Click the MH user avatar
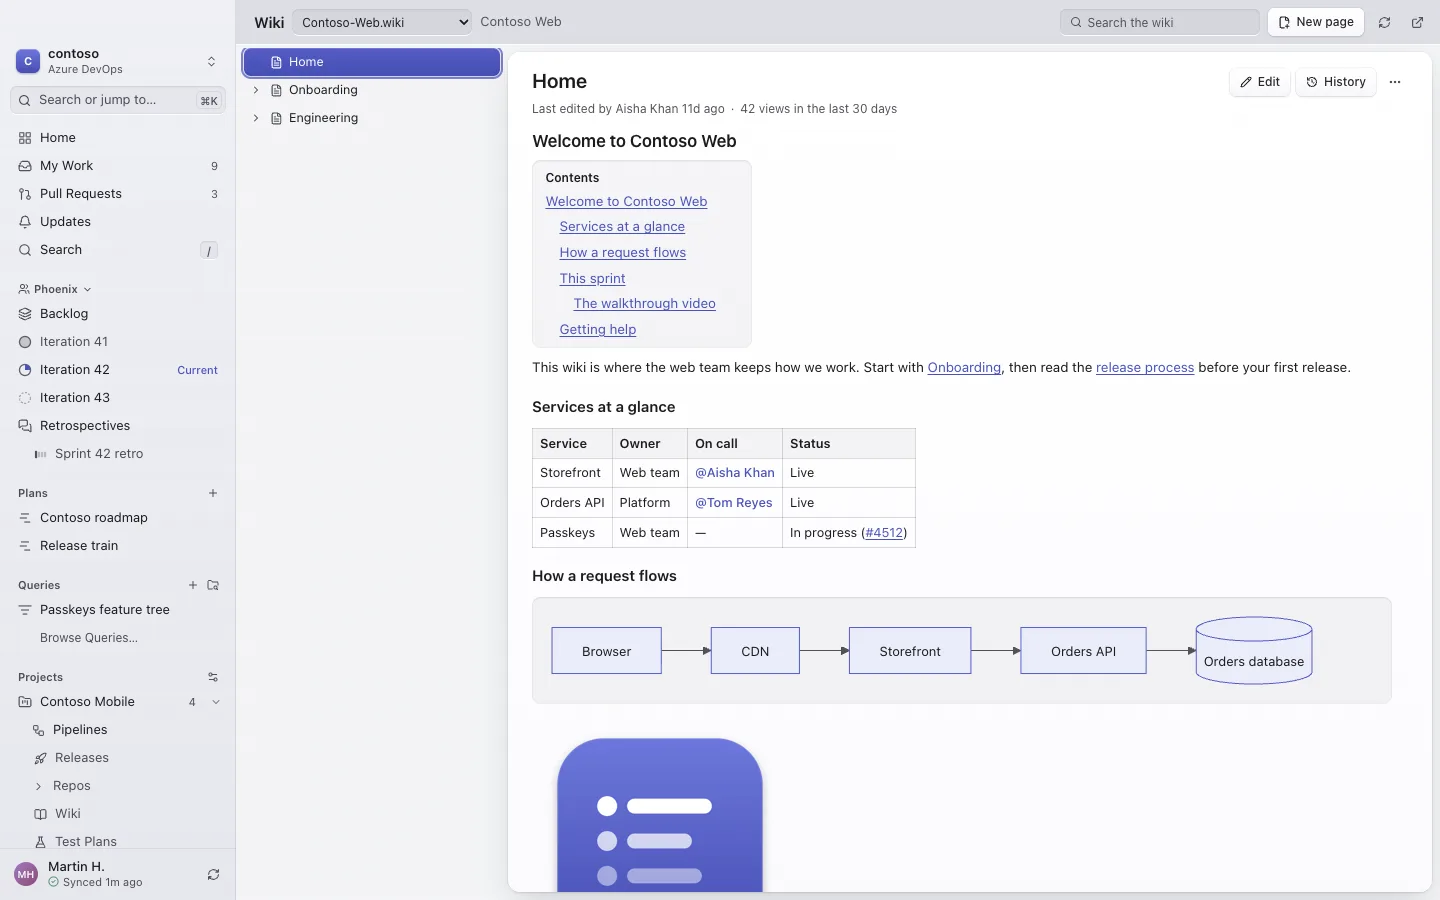 26,875
